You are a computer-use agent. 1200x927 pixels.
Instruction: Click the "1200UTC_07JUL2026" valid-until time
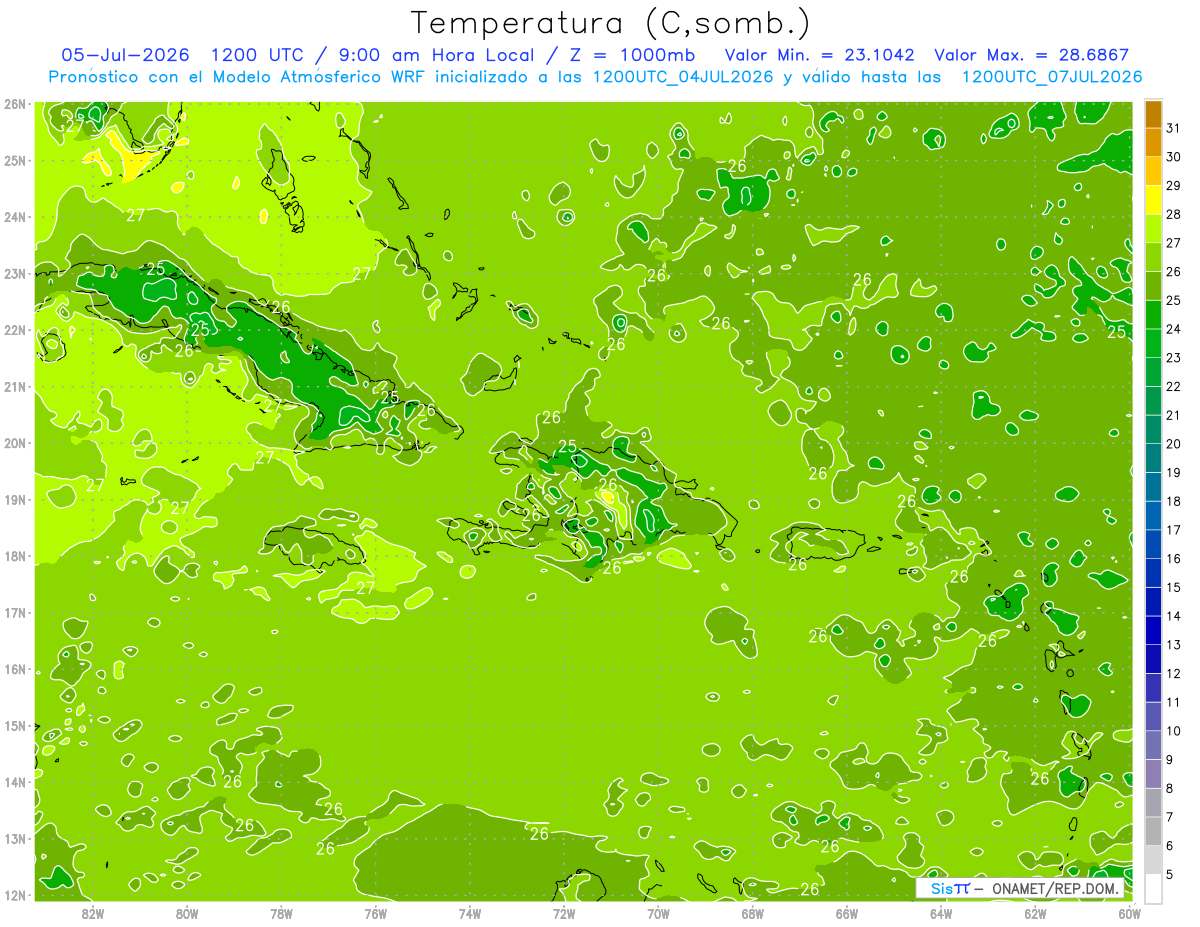tap(1051, 77)
